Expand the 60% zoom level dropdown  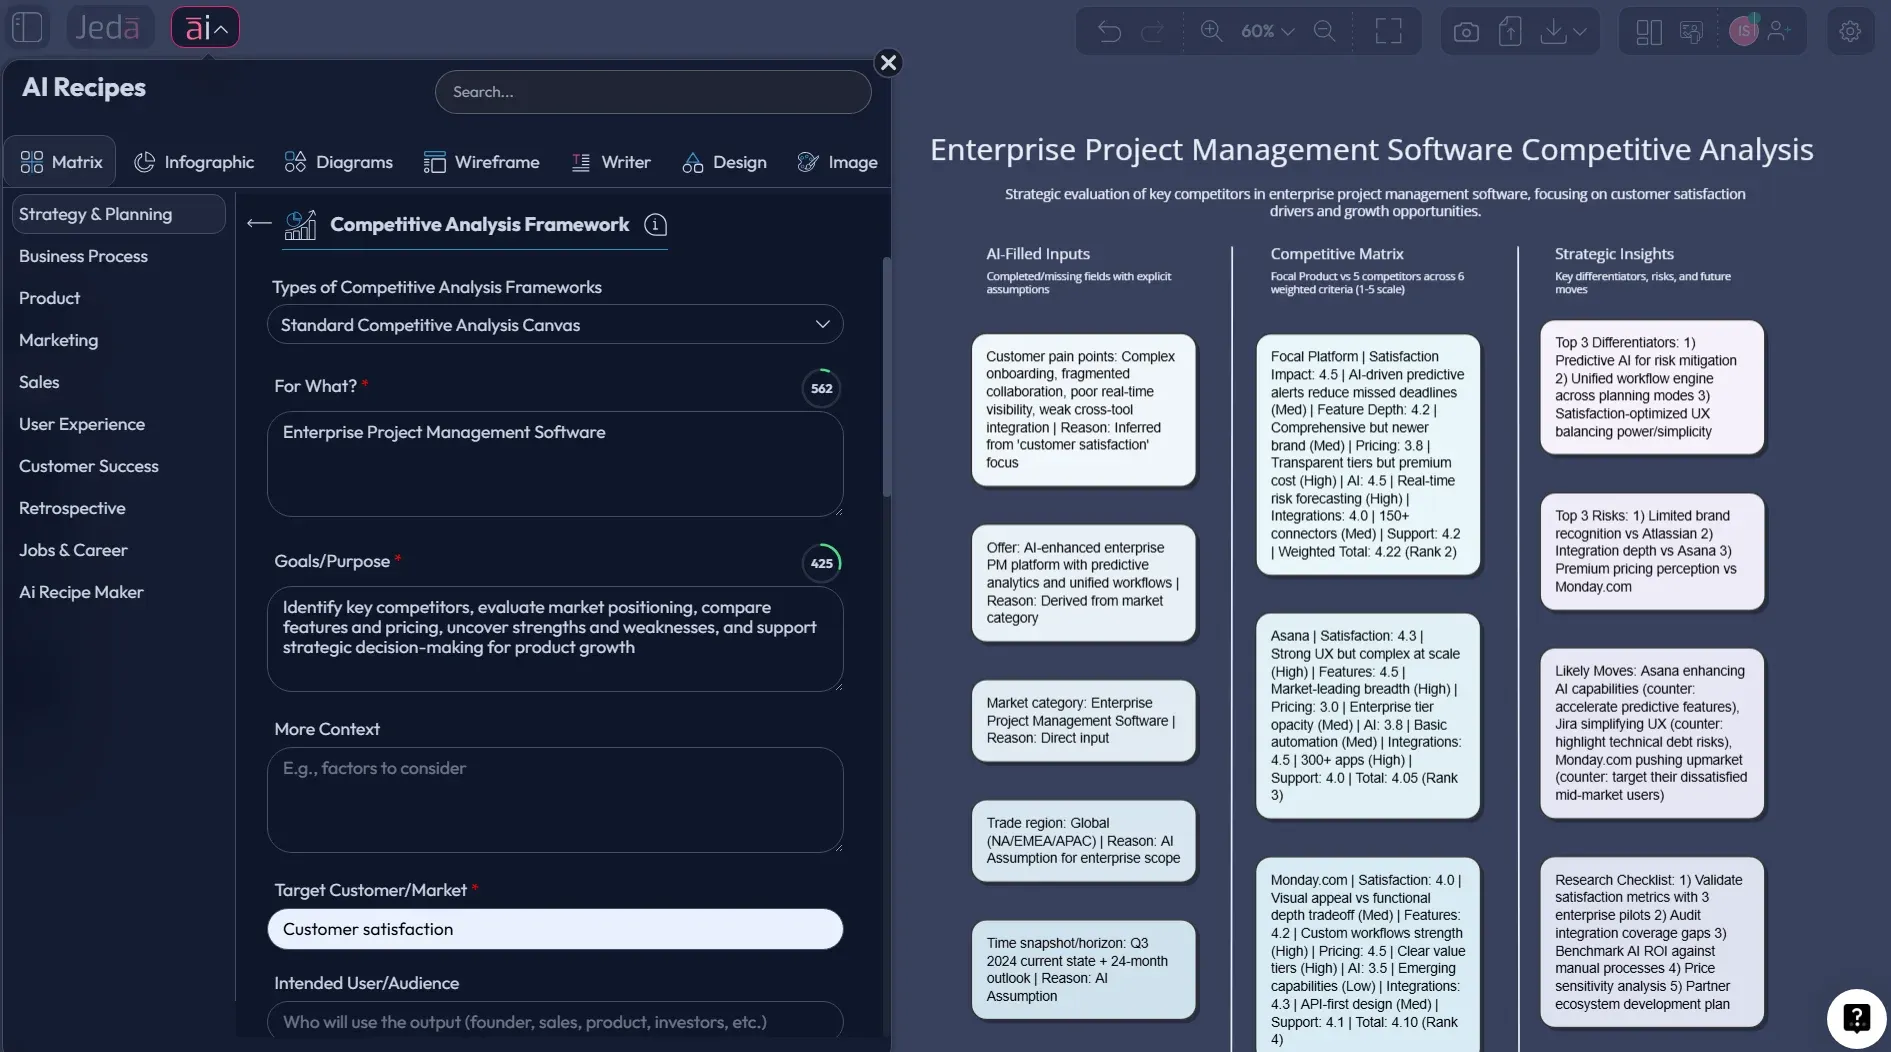(1267, 31)
